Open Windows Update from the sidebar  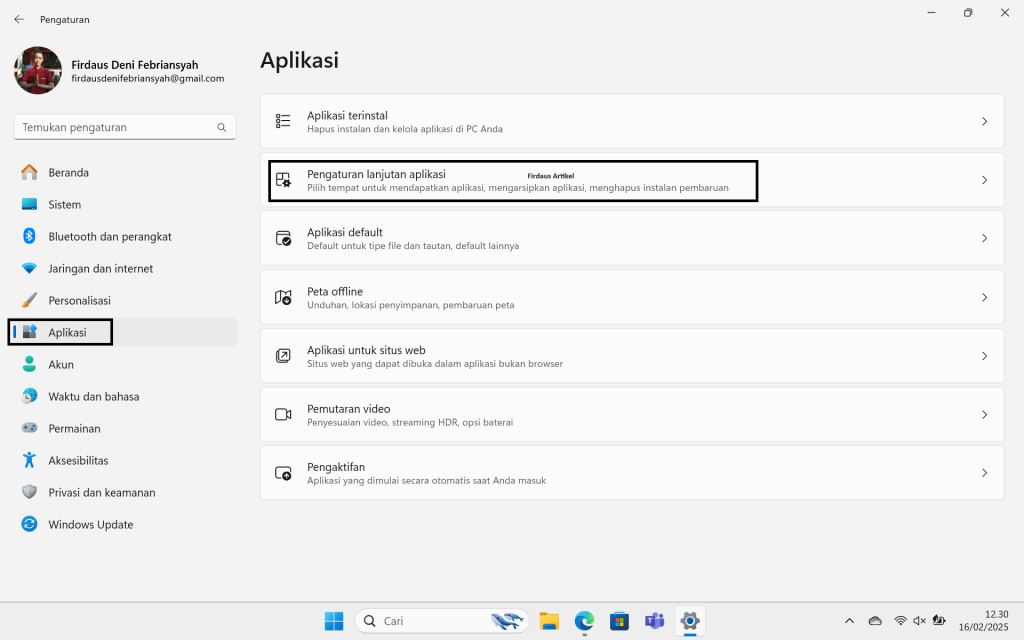(90, 525)
